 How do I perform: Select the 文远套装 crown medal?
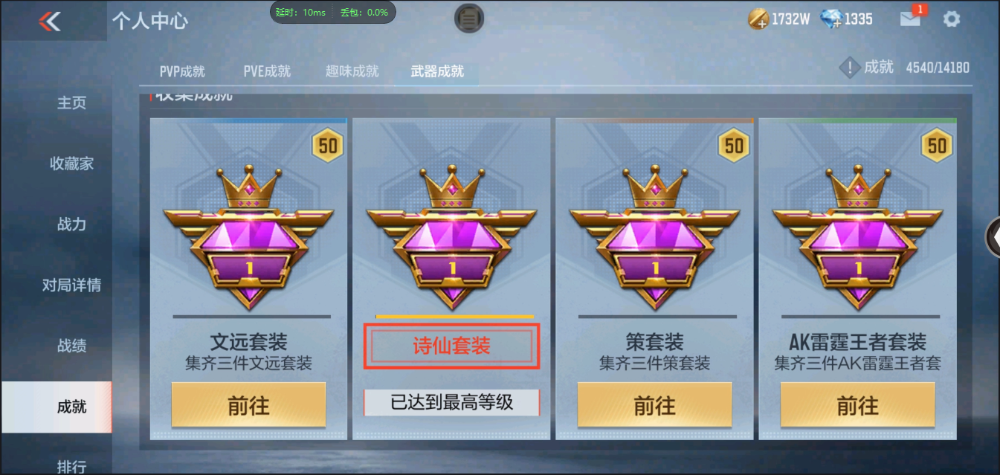point(249,237)
